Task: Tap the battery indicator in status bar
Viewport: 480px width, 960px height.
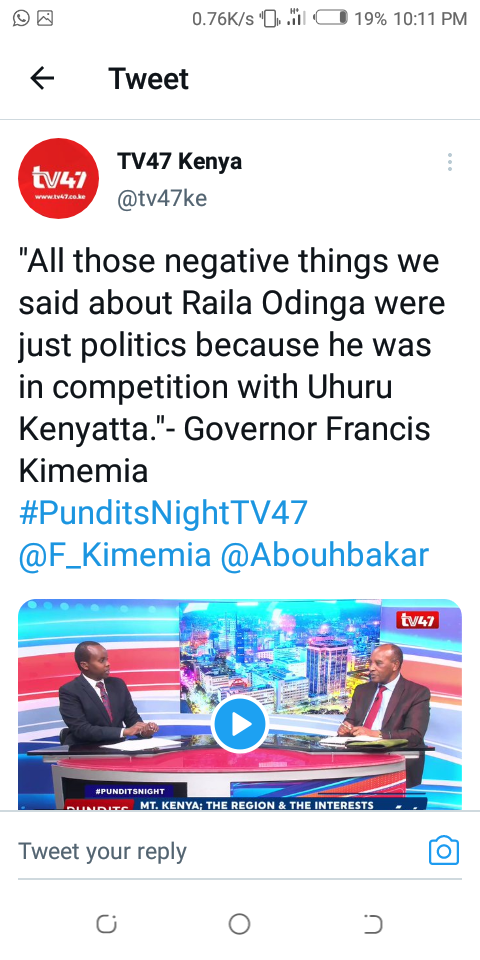Action: point(331,18)
